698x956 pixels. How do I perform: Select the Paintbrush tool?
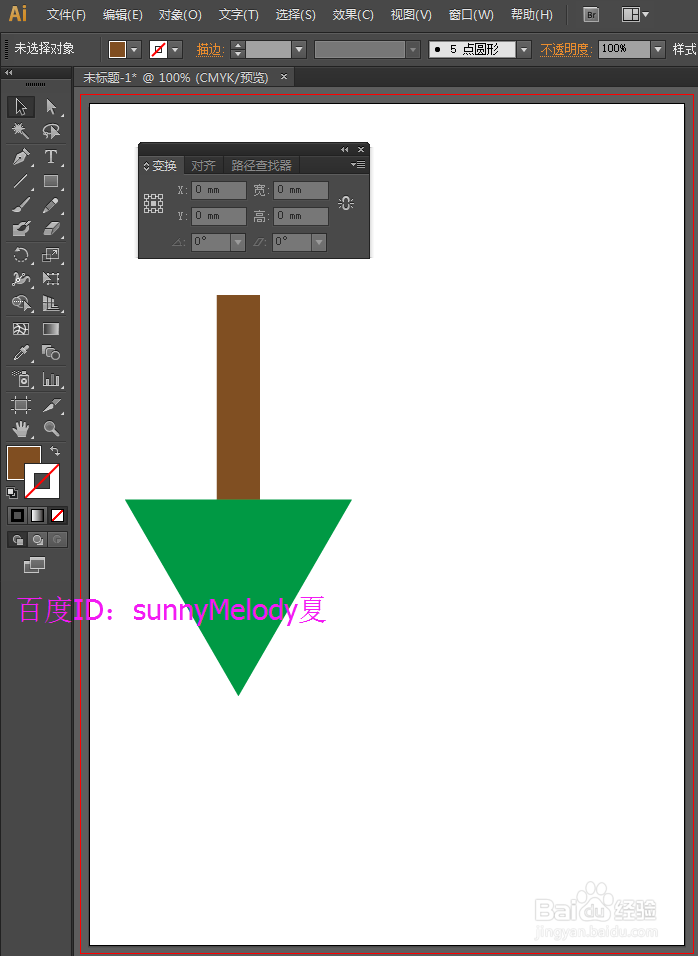(x=21, y=205)
